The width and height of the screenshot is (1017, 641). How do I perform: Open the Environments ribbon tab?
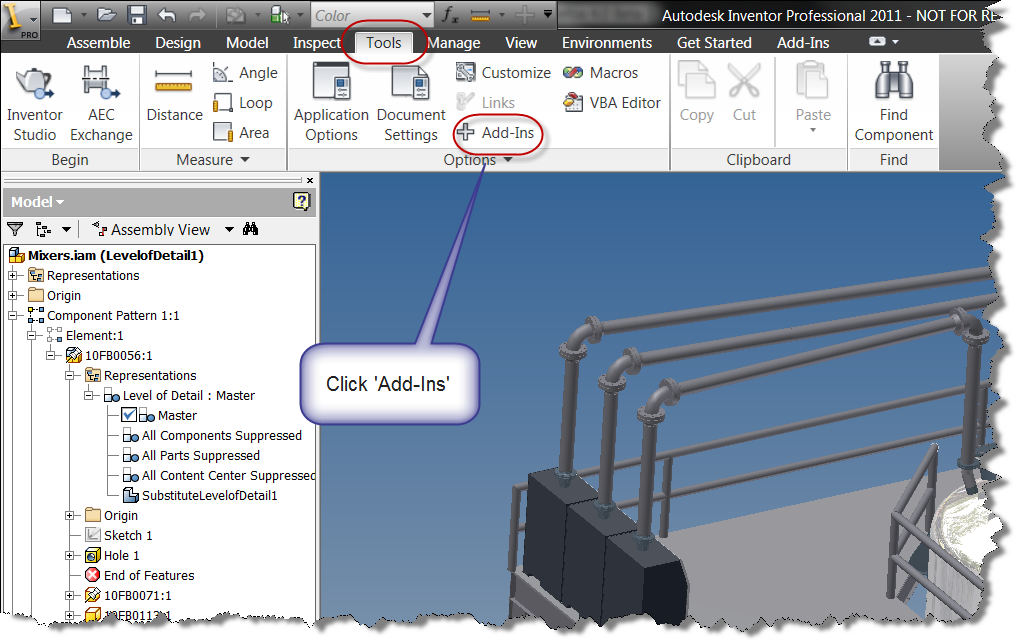click(x=607, y=43)
